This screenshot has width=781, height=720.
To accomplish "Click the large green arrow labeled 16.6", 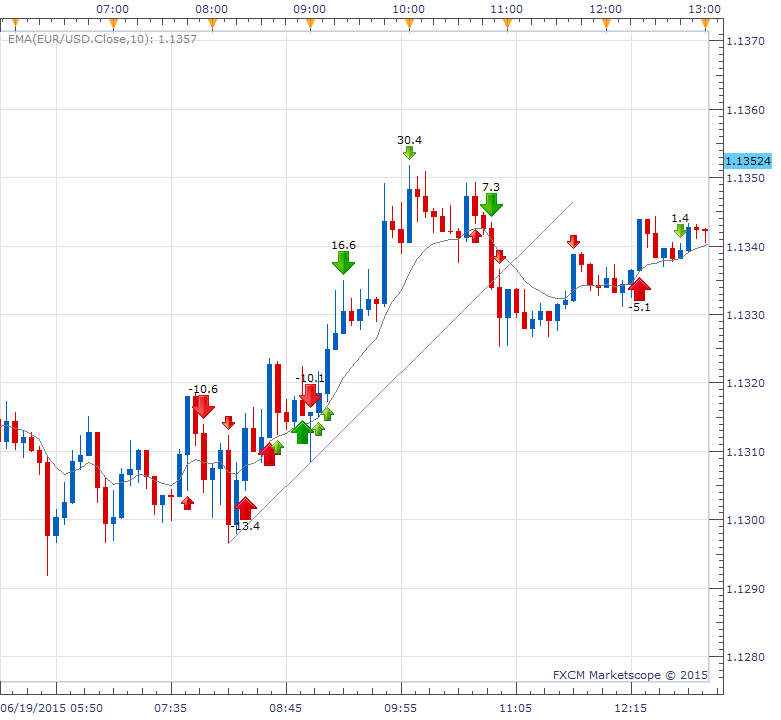I will tap(343, 263).
